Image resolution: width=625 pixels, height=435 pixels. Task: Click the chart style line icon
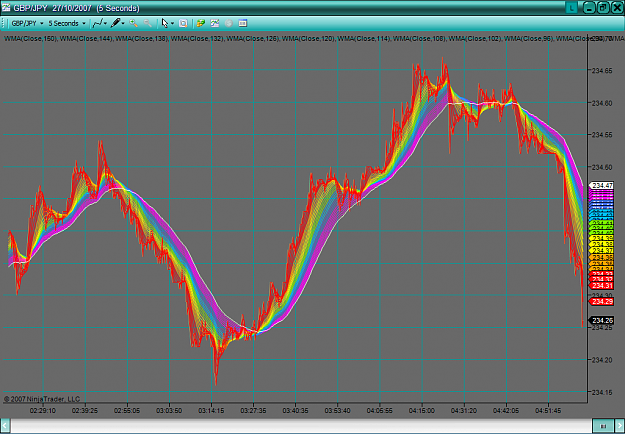pos(97,24)
